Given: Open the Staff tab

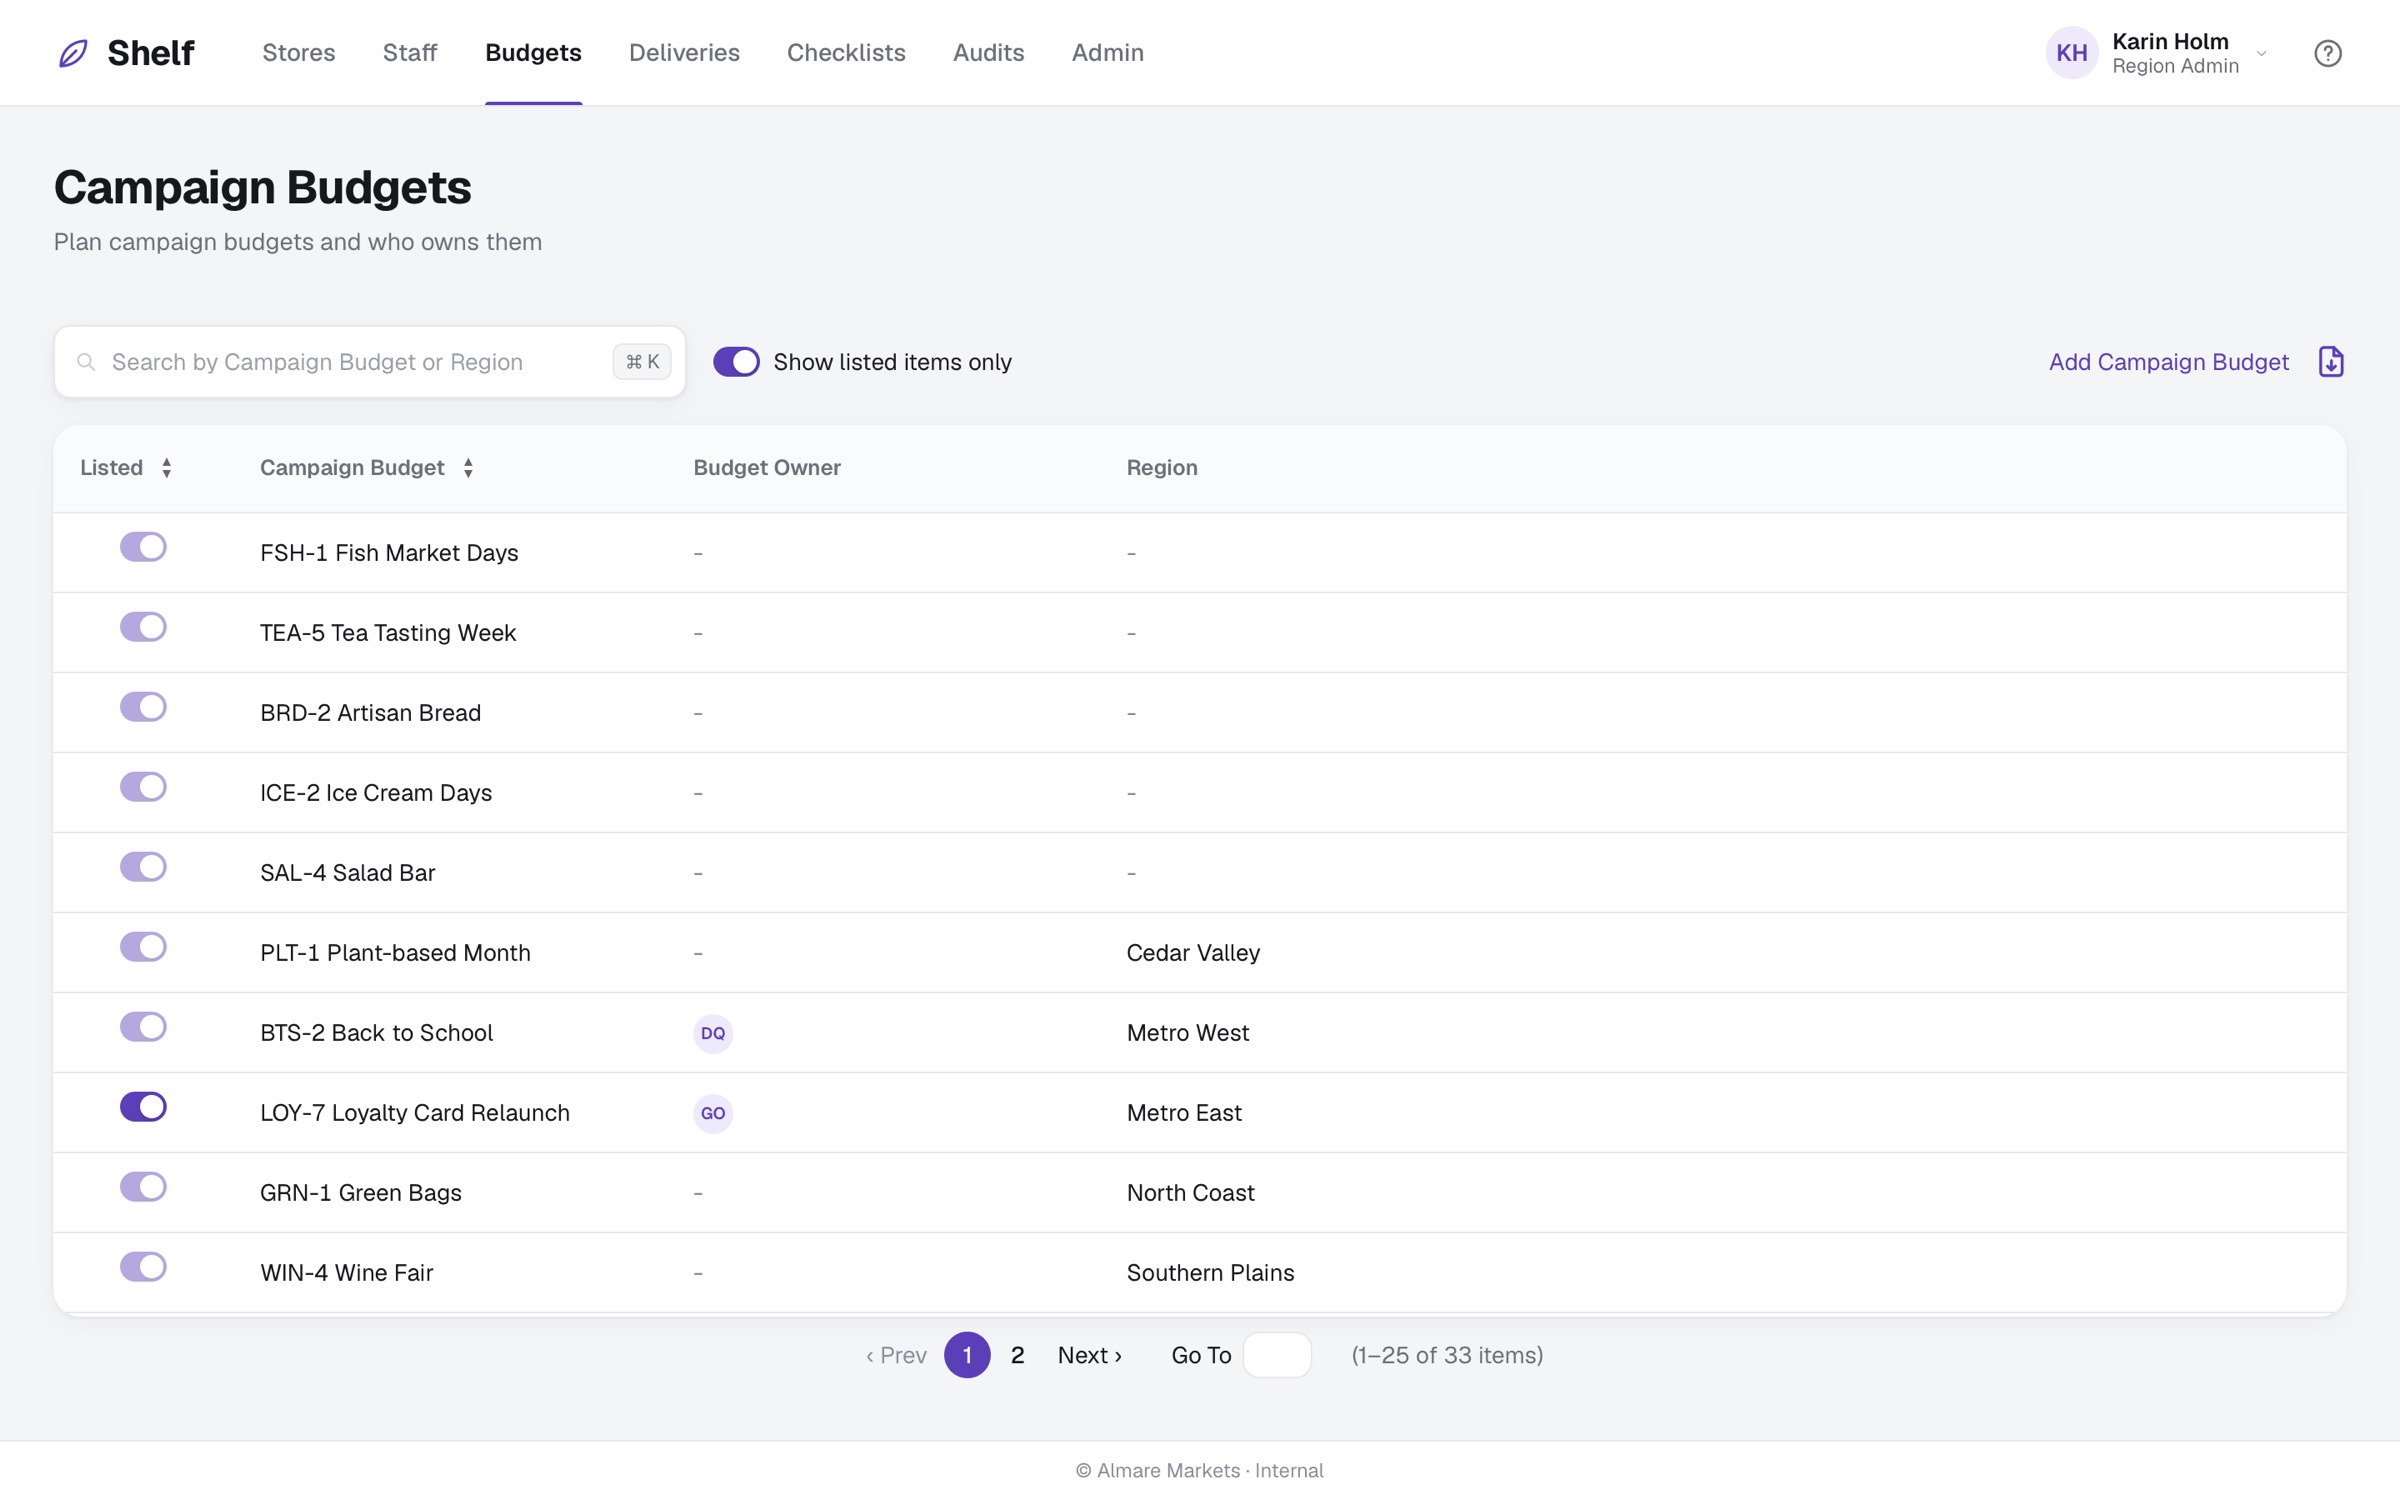Looking at the screenshot, I should click(x=410, y=53).
